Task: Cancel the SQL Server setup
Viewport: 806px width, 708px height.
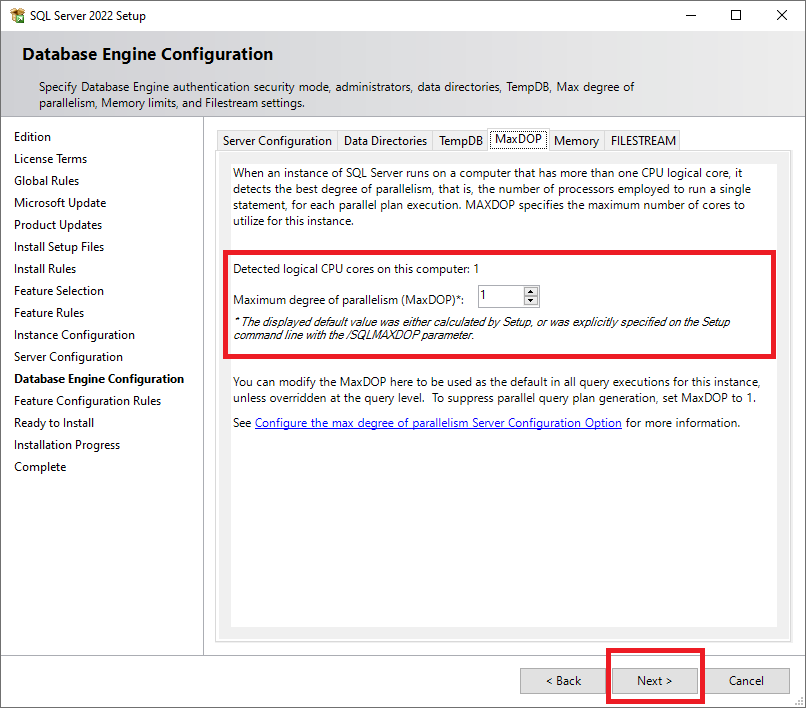Action: click(746, 681)
